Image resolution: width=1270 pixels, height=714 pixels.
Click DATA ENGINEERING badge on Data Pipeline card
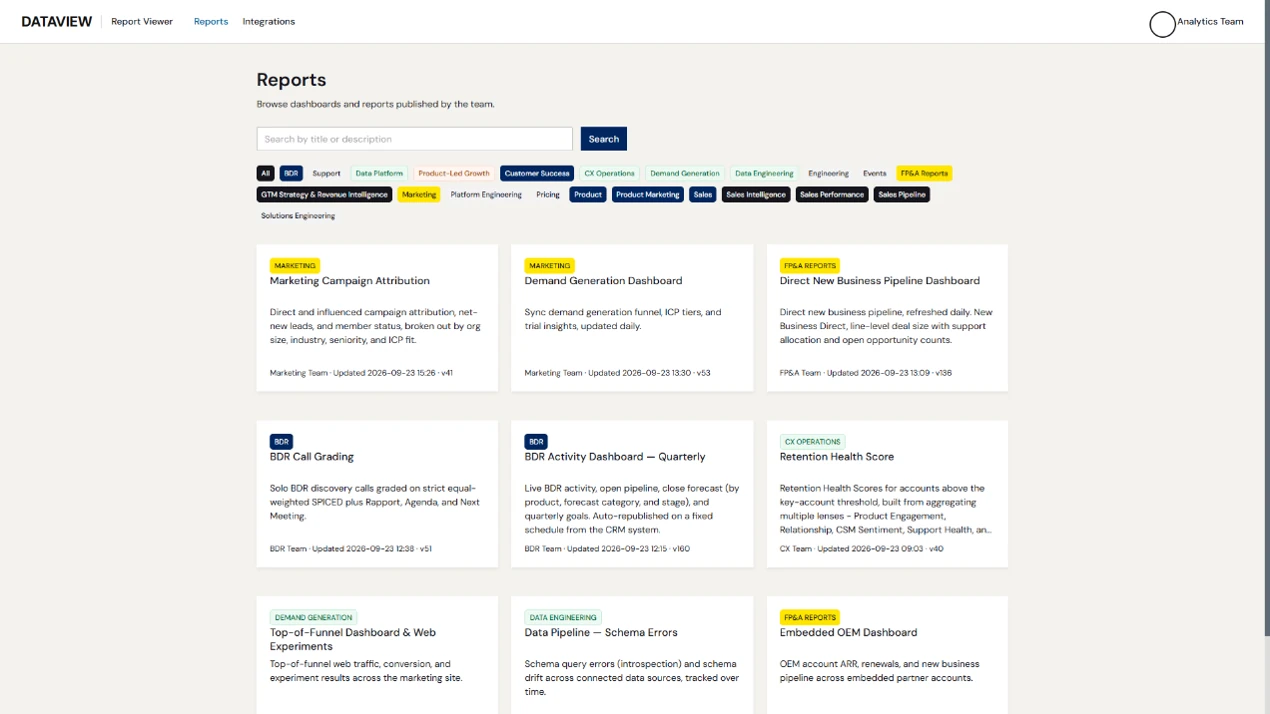coord(563,618)
